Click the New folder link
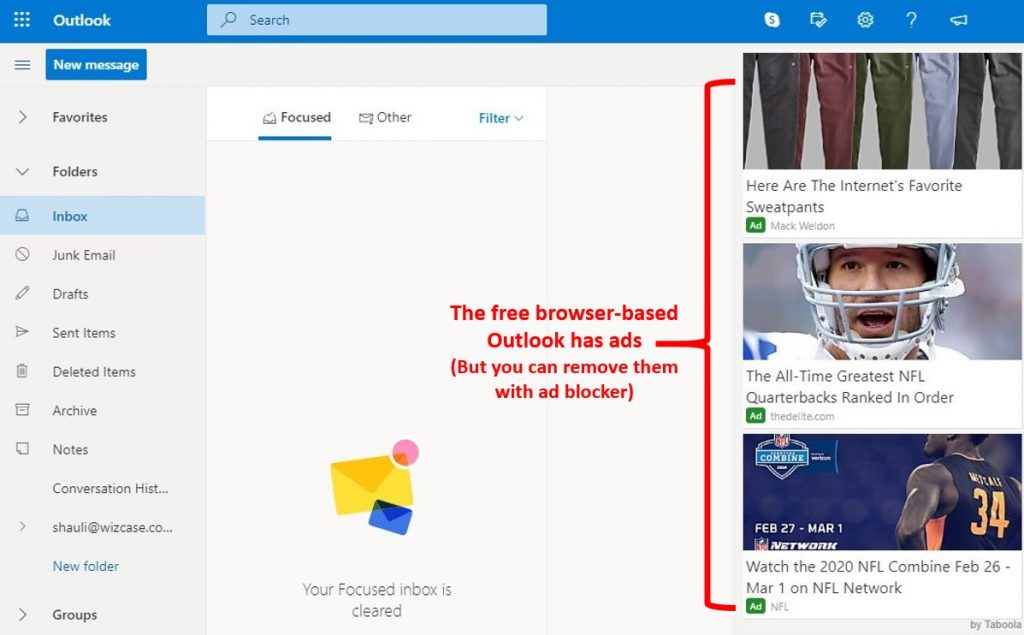The height and width of the screenshot is (635, 1024). [x=86, y=566]
